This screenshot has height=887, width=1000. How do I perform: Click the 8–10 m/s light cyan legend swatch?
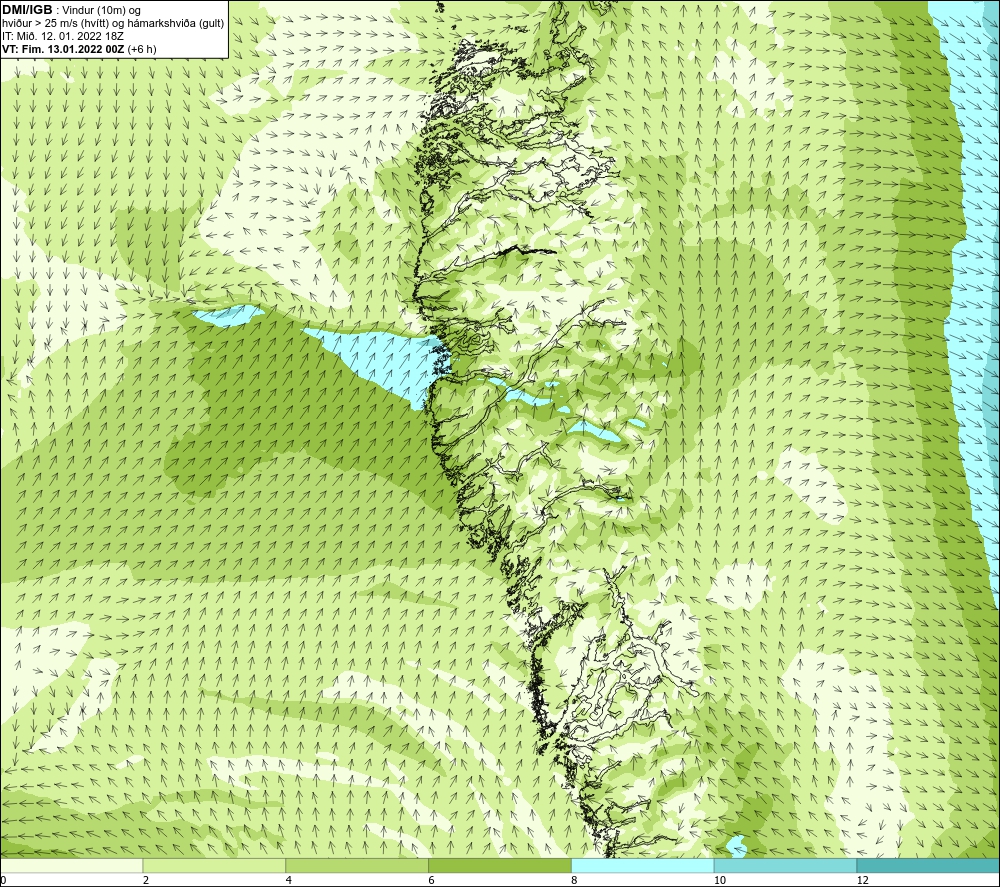coord(643,866)
